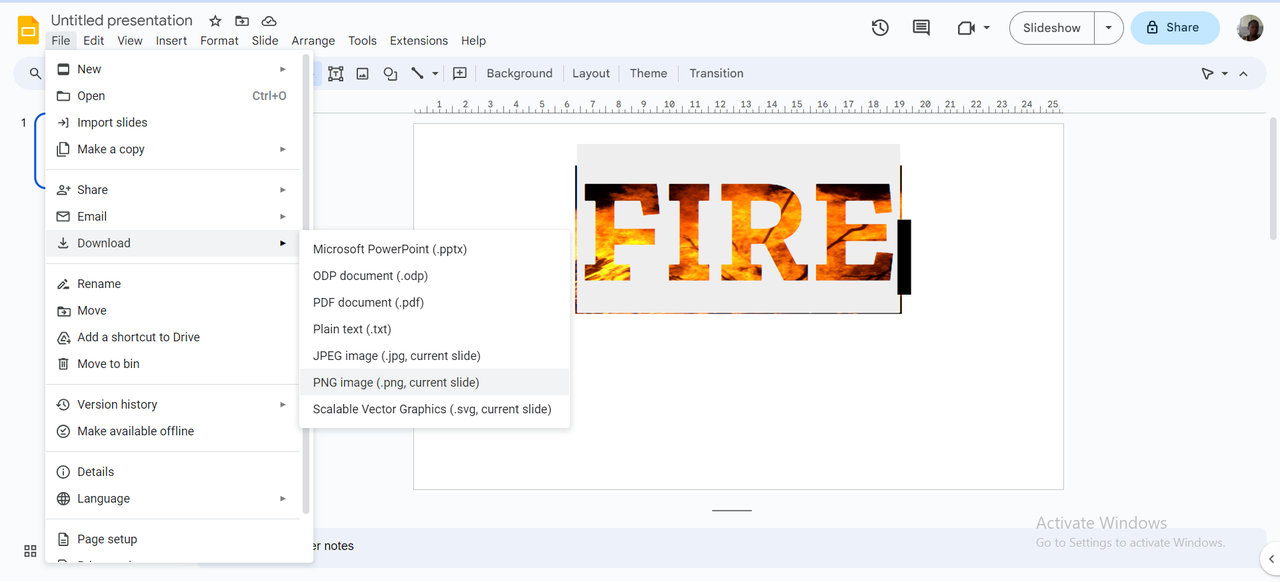Click the horizontal ruler above the slide
This screenshot has height=582, width=1280.
(738, 105)
